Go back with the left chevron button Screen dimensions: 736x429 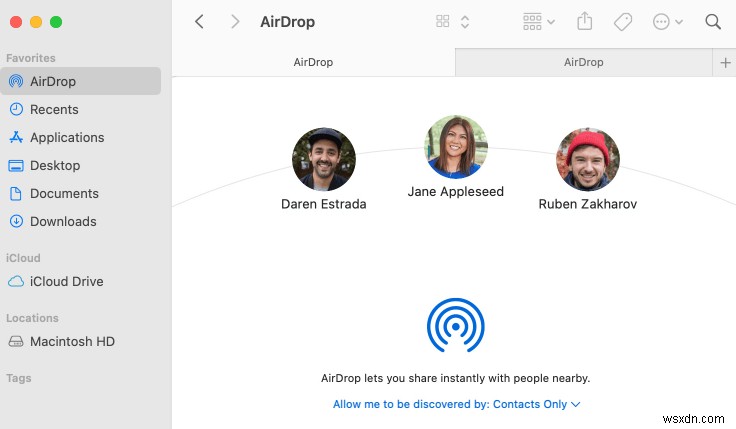[199, 22]
